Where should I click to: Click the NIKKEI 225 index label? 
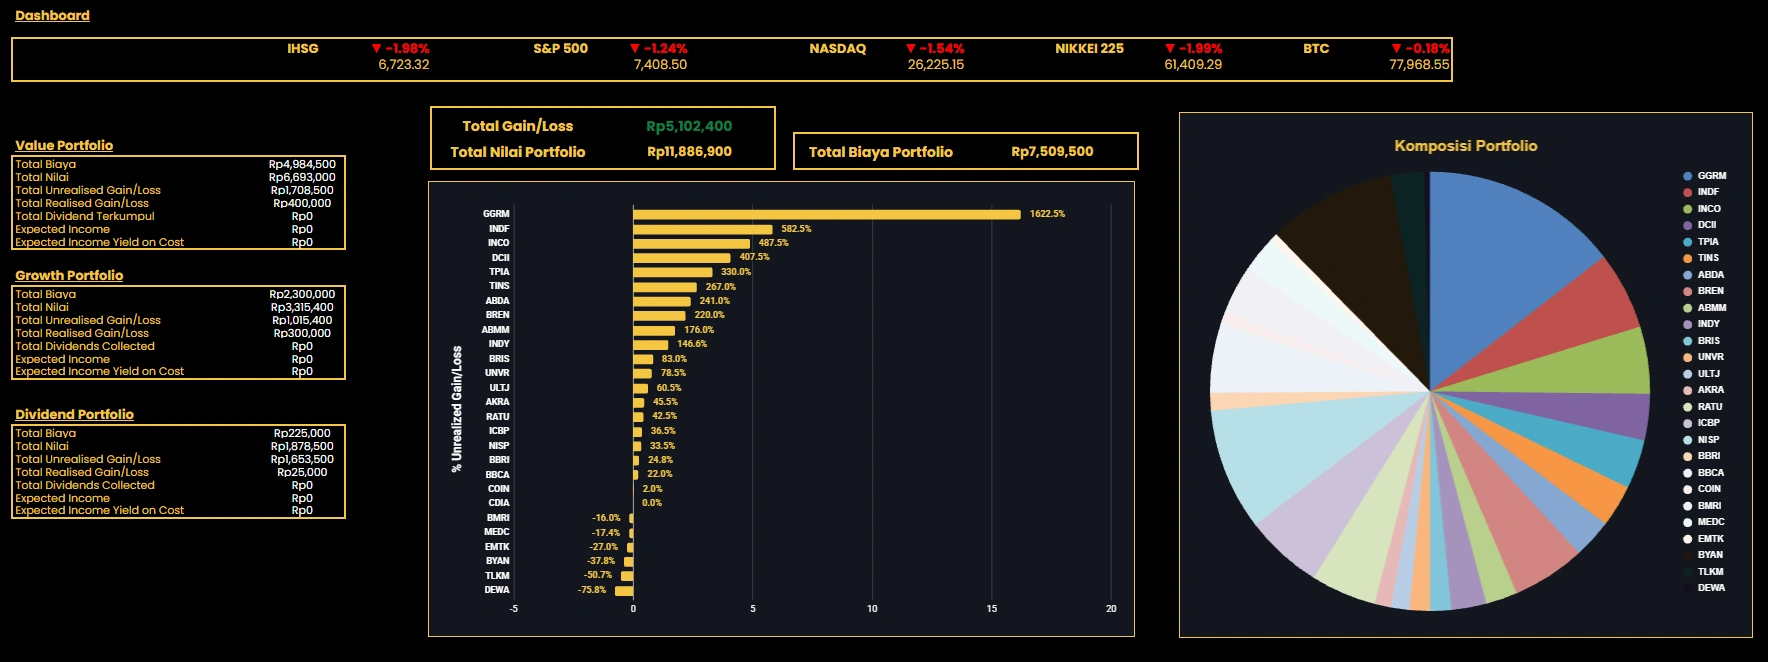1089,48
